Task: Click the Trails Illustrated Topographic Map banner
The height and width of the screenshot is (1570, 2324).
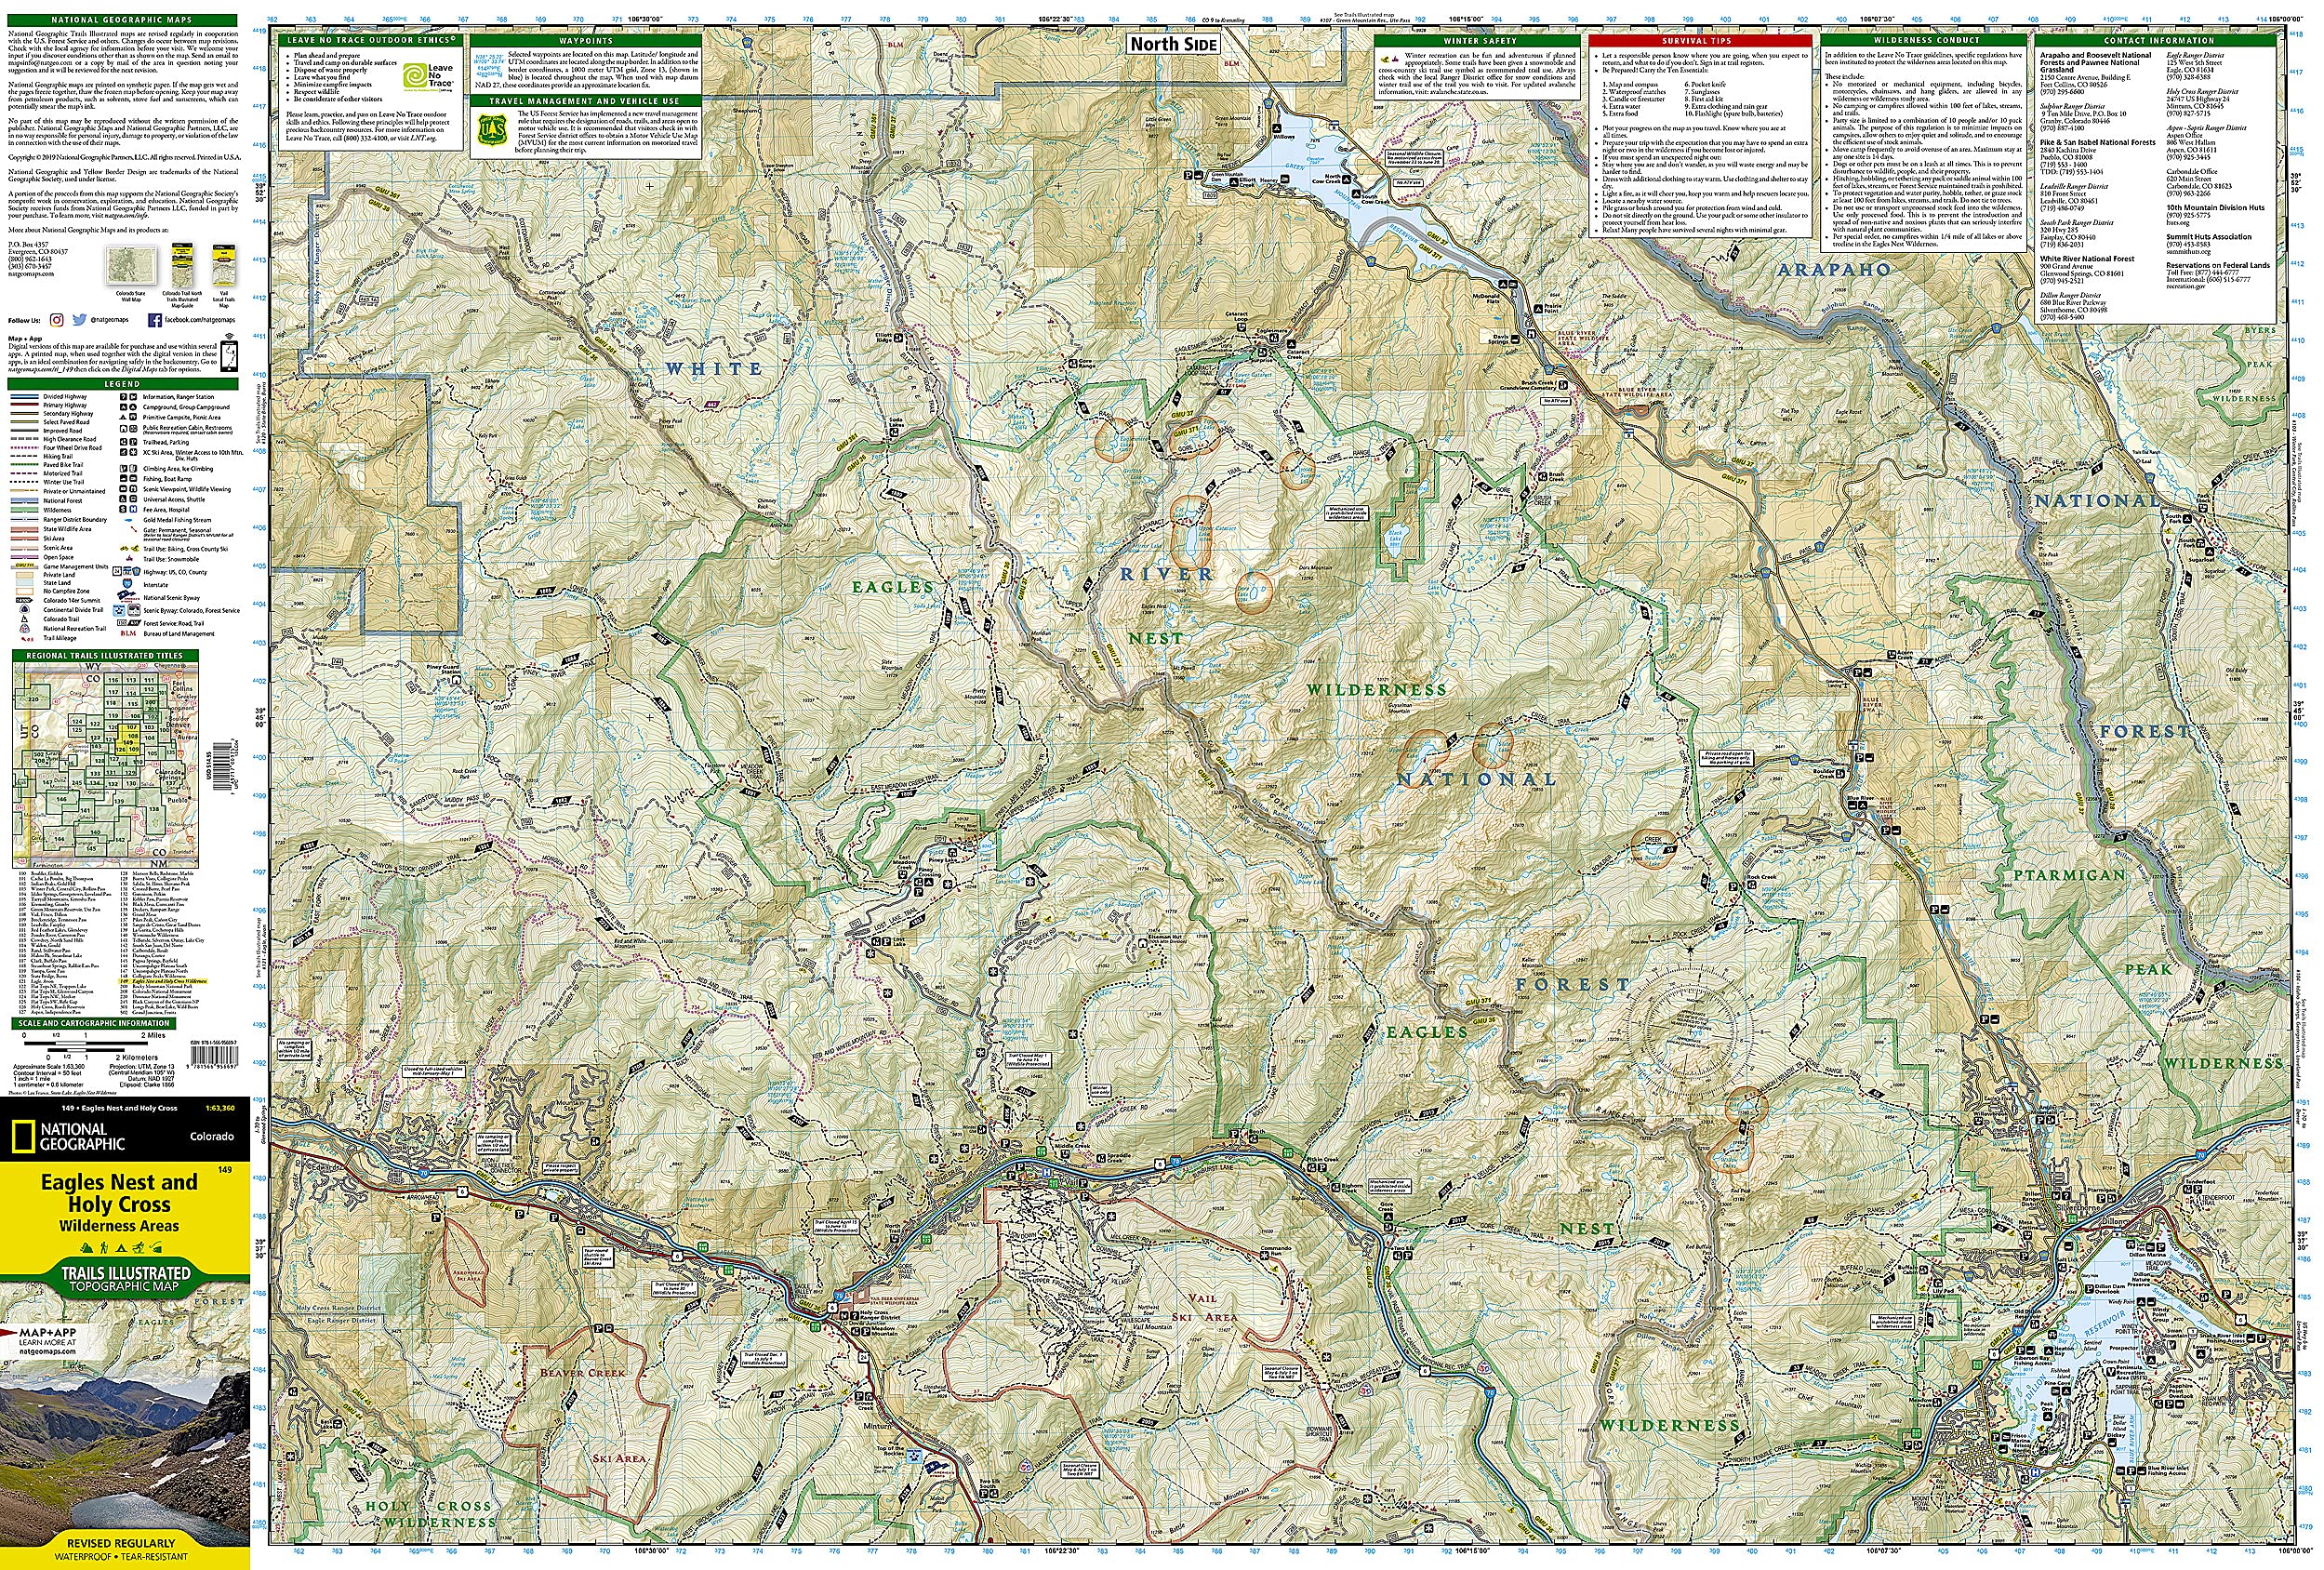Action: pyautogui.click(x=126, y=1278)
